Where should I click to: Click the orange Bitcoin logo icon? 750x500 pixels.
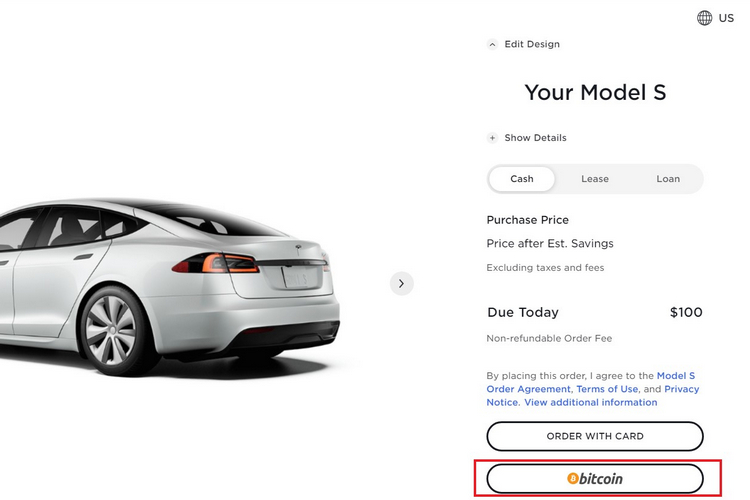pyautogui.click(x=573, y=478)
